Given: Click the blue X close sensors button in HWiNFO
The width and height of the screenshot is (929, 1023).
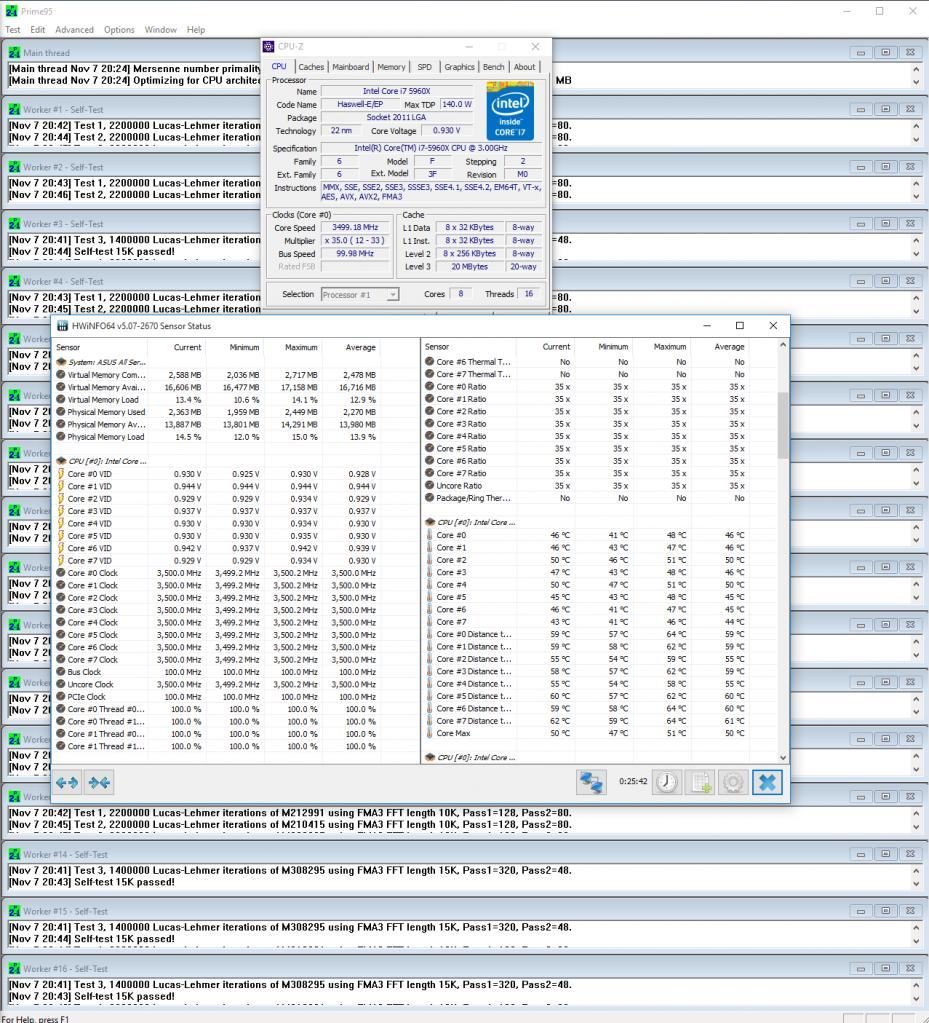Looking at the screenshot, I should [767, 782].
